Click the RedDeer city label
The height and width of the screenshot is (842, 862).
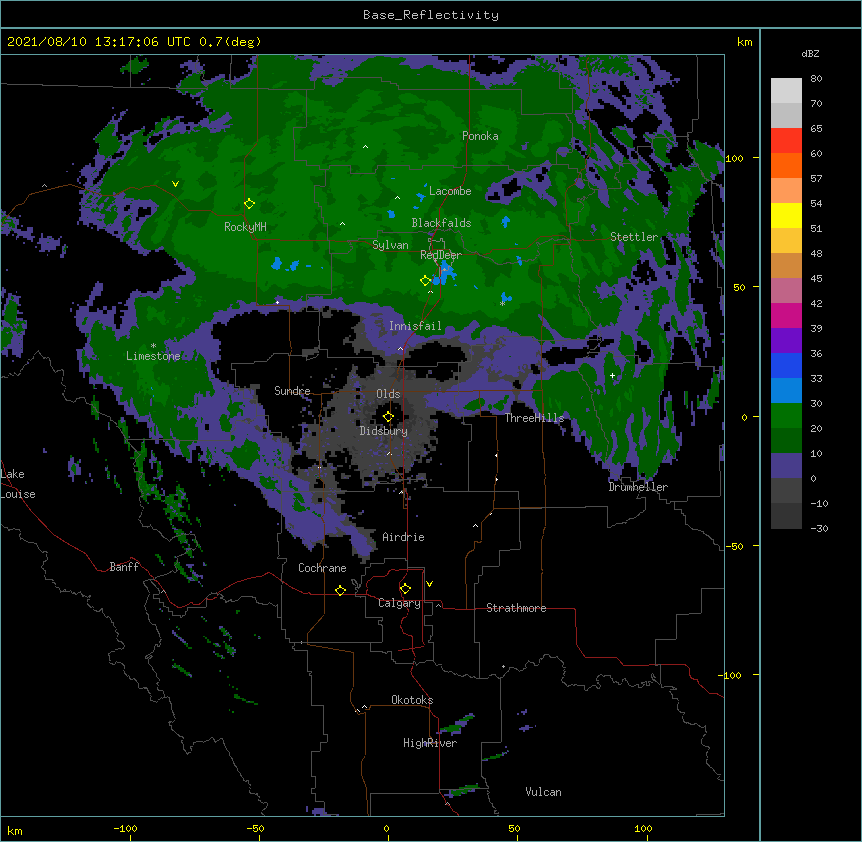click(441, 255)
